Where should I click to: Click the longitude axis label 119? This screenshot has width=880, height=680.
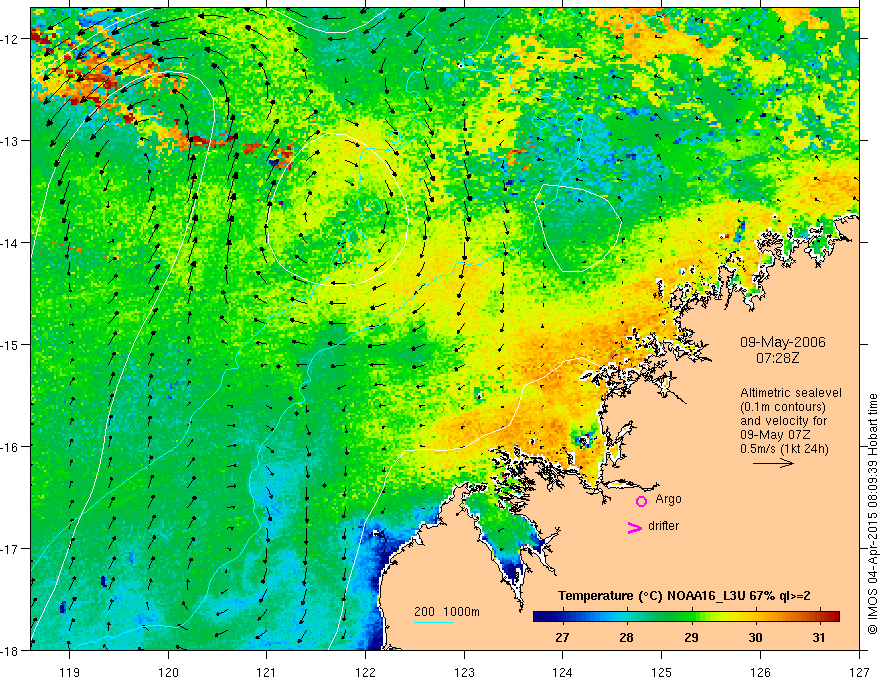[x=70, y=672]
